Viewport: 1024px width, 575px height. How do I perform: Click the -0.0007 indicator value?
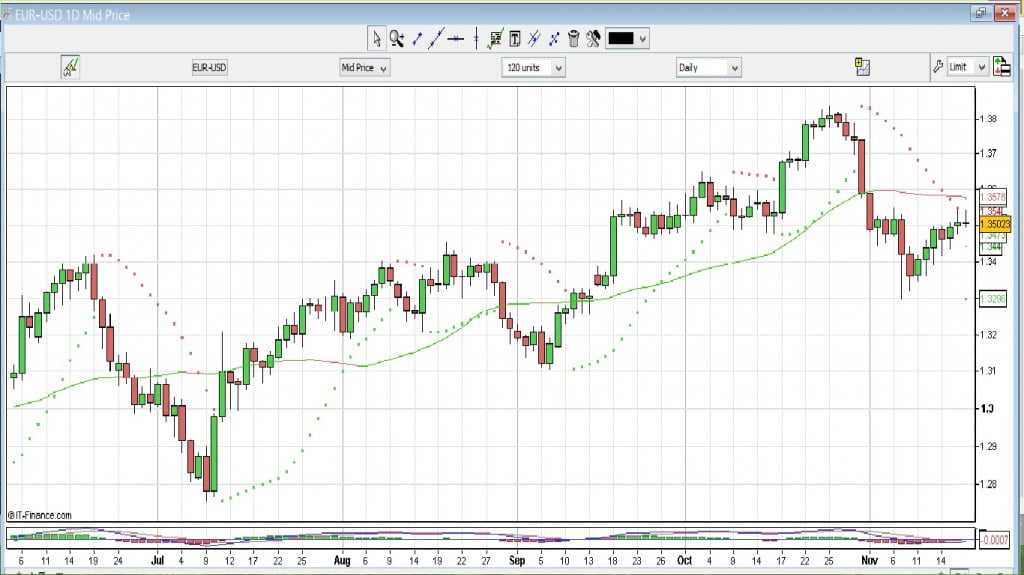(x=995, y=540)
